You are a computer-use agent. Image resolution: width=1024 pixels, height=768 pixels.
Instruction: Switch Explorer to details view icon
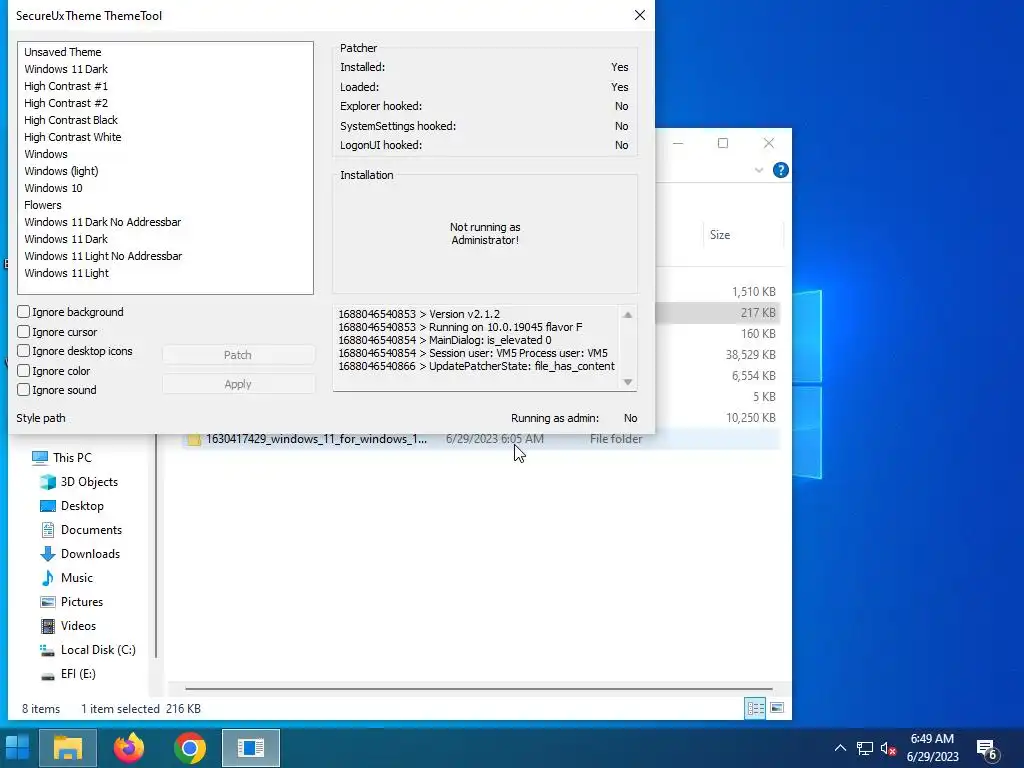pos(756,708)
